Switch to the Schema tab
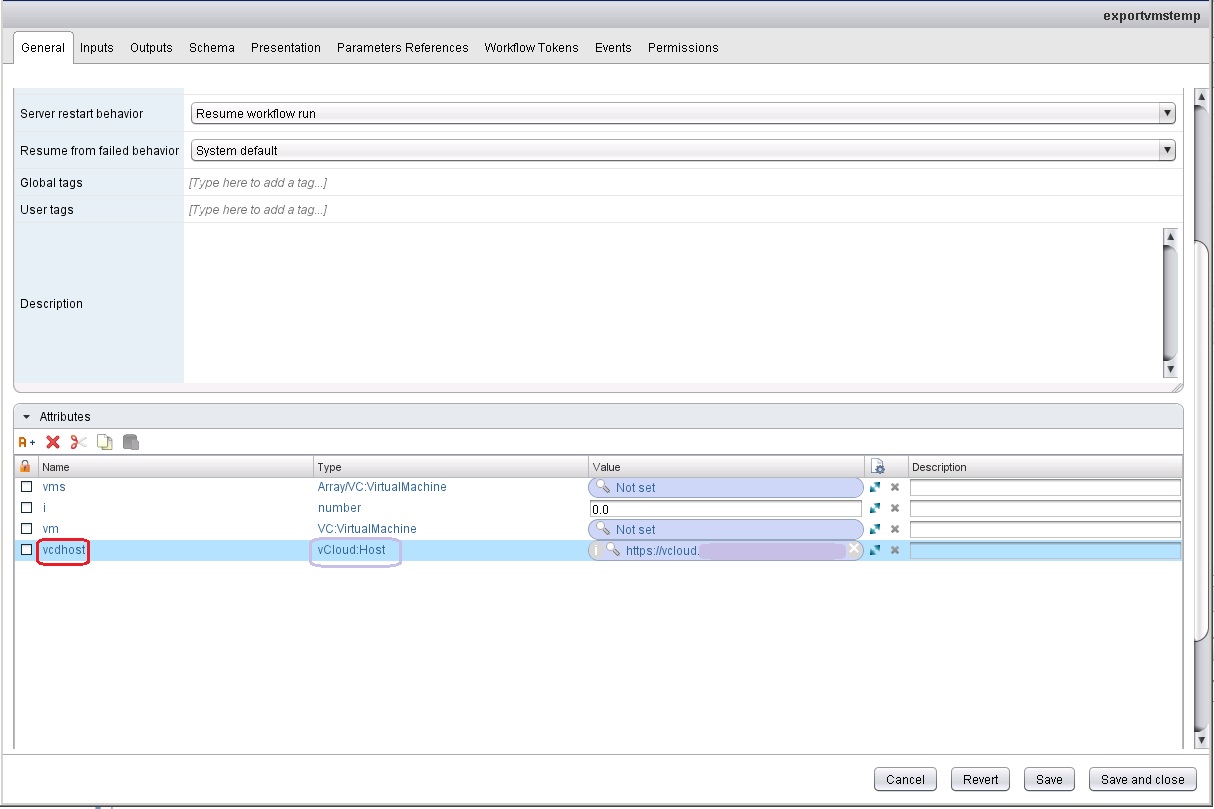This screenshot has height=809, width=1214. point(211,47)
